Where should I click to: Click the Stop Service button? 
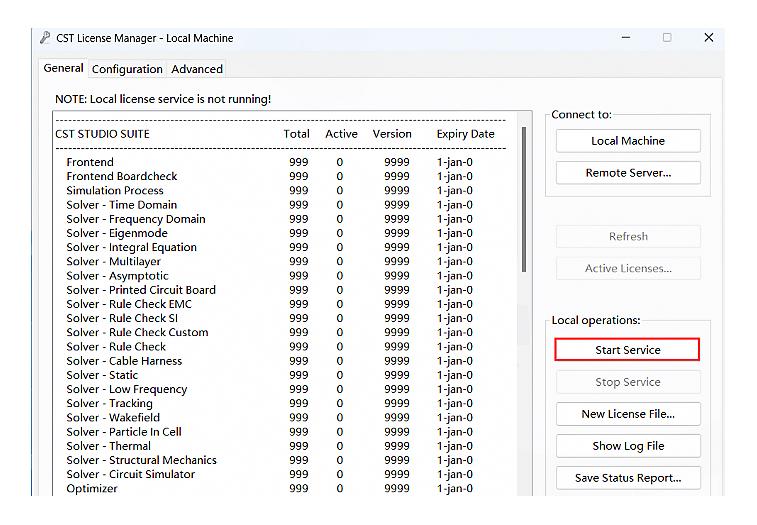[628, 382]
